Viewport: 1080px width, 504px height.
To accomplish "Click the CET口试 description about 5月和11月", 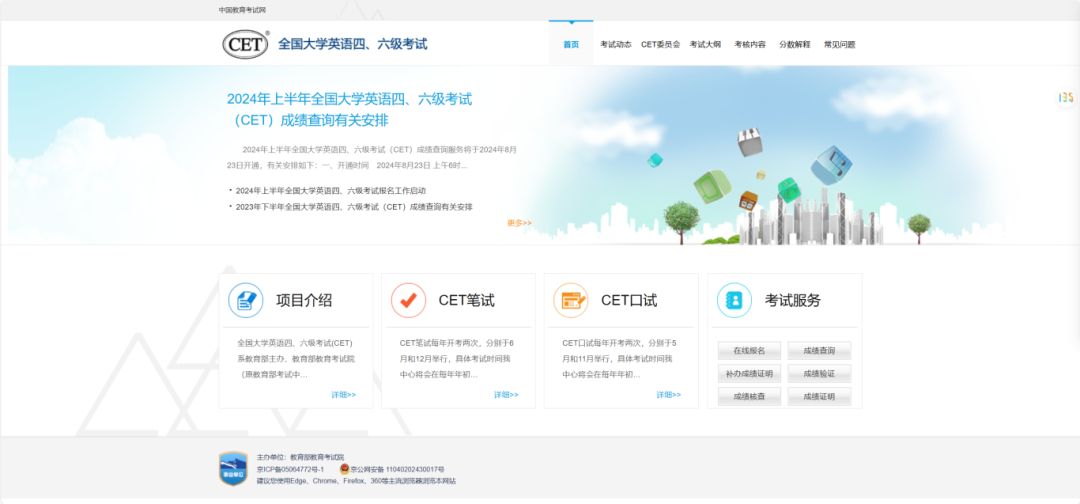I will [x=619, y=359].
